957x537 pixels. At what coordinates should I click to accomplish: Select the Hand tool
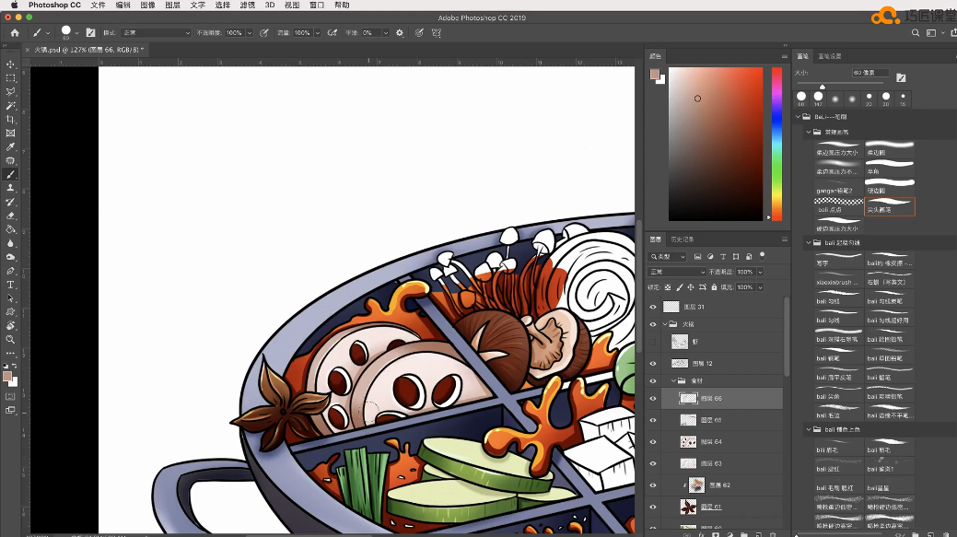click(10, 326)
